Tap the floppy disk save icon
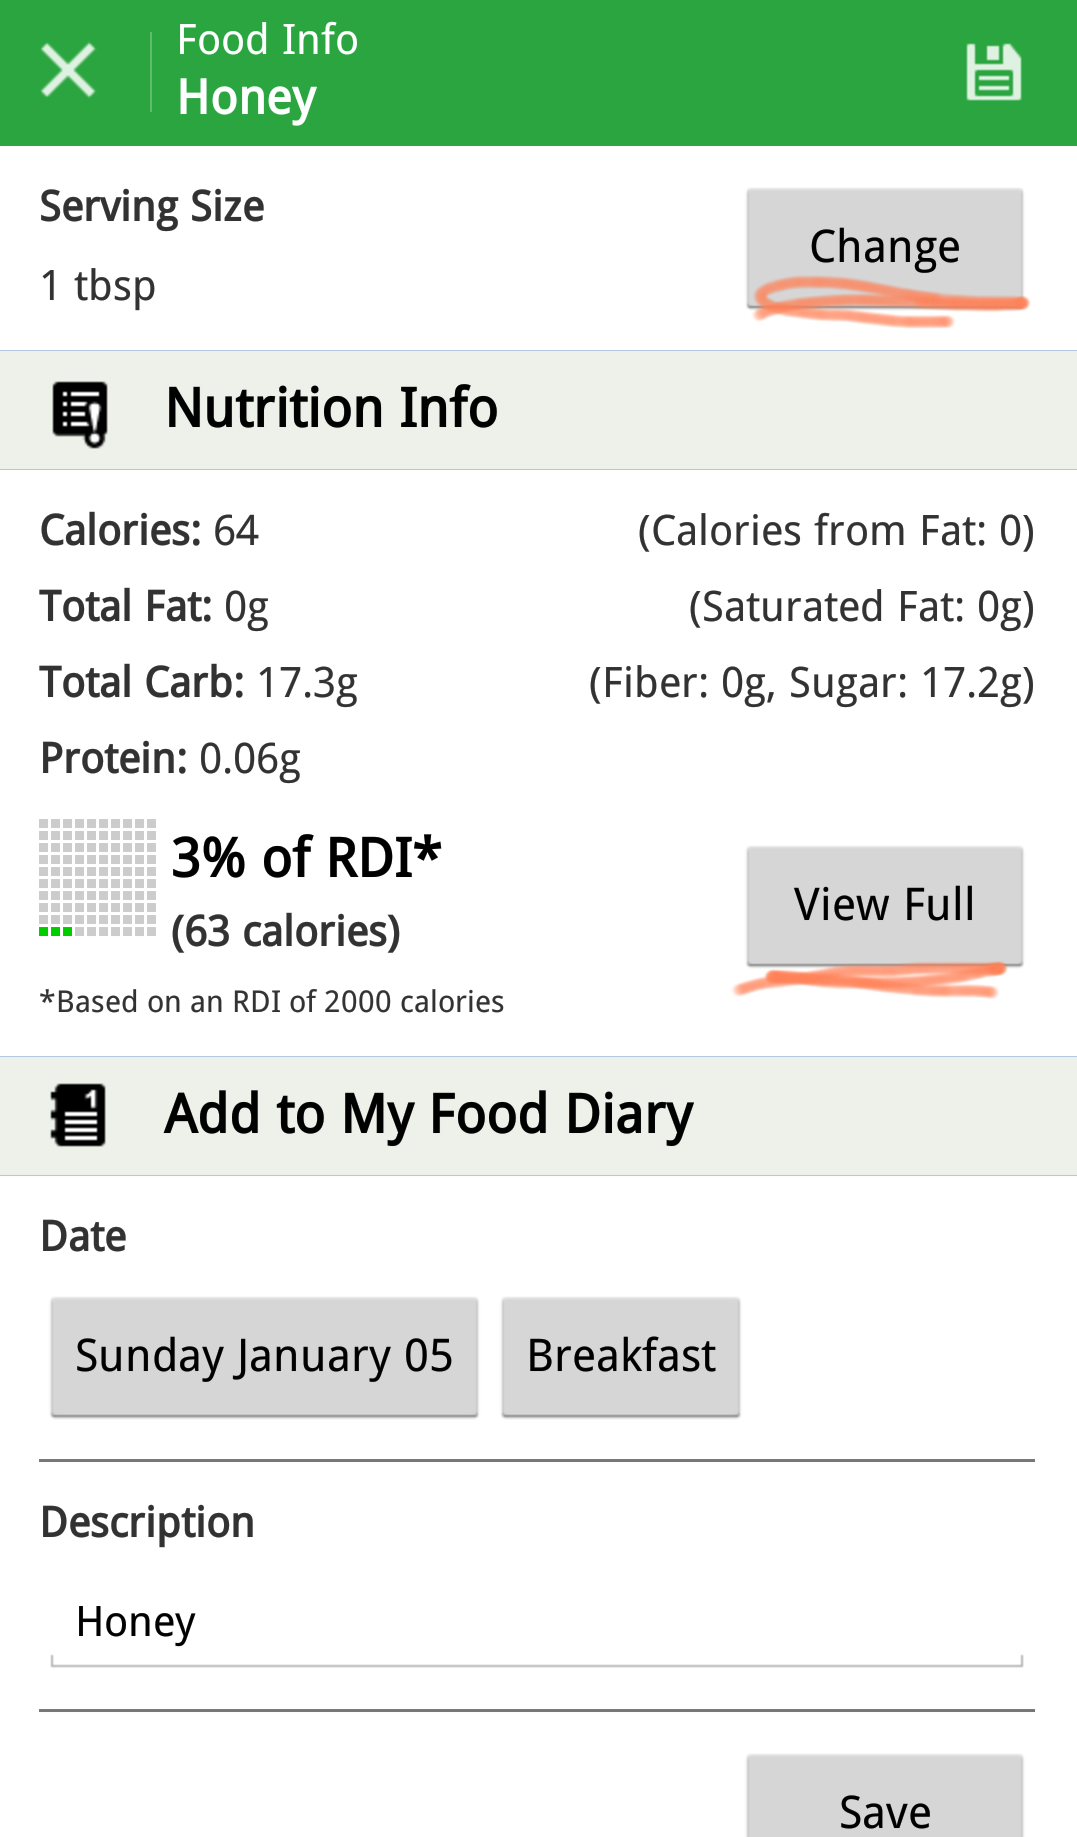1077x1837 pixels. pyautogui.click(x=993, y=72)
